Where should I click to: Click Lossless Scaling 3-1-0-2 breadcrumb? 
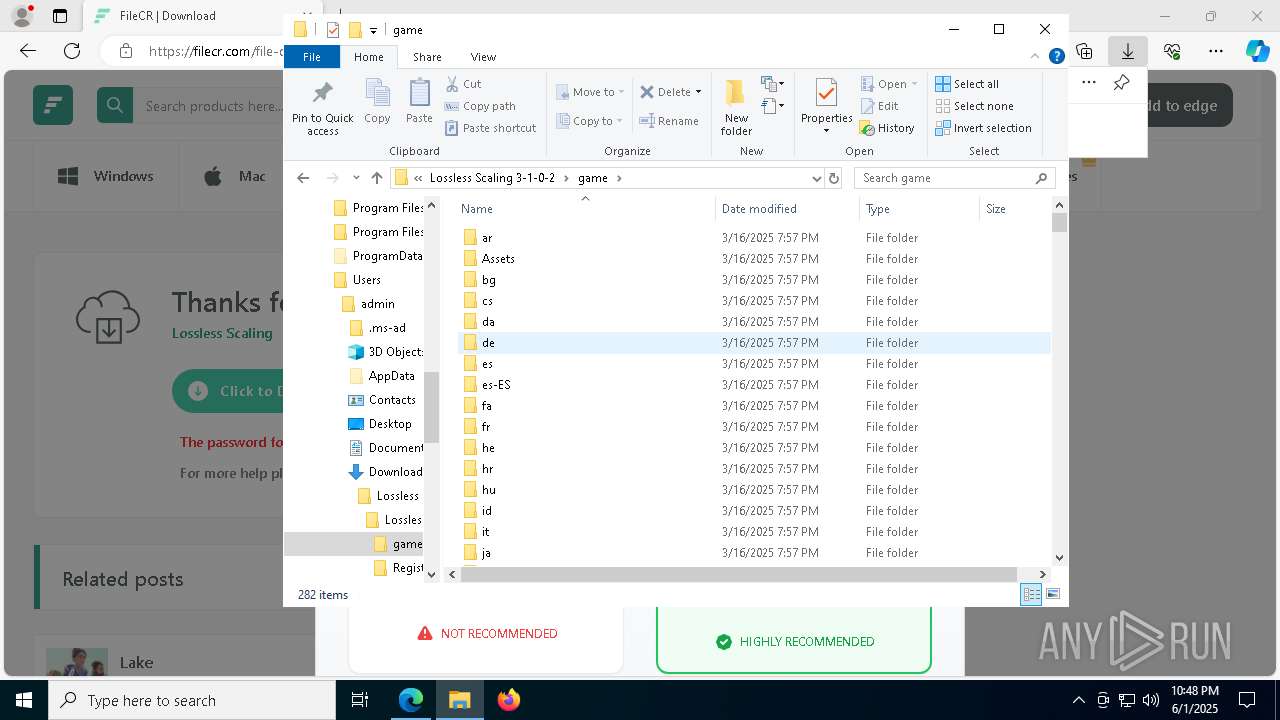tap(492, 178)
